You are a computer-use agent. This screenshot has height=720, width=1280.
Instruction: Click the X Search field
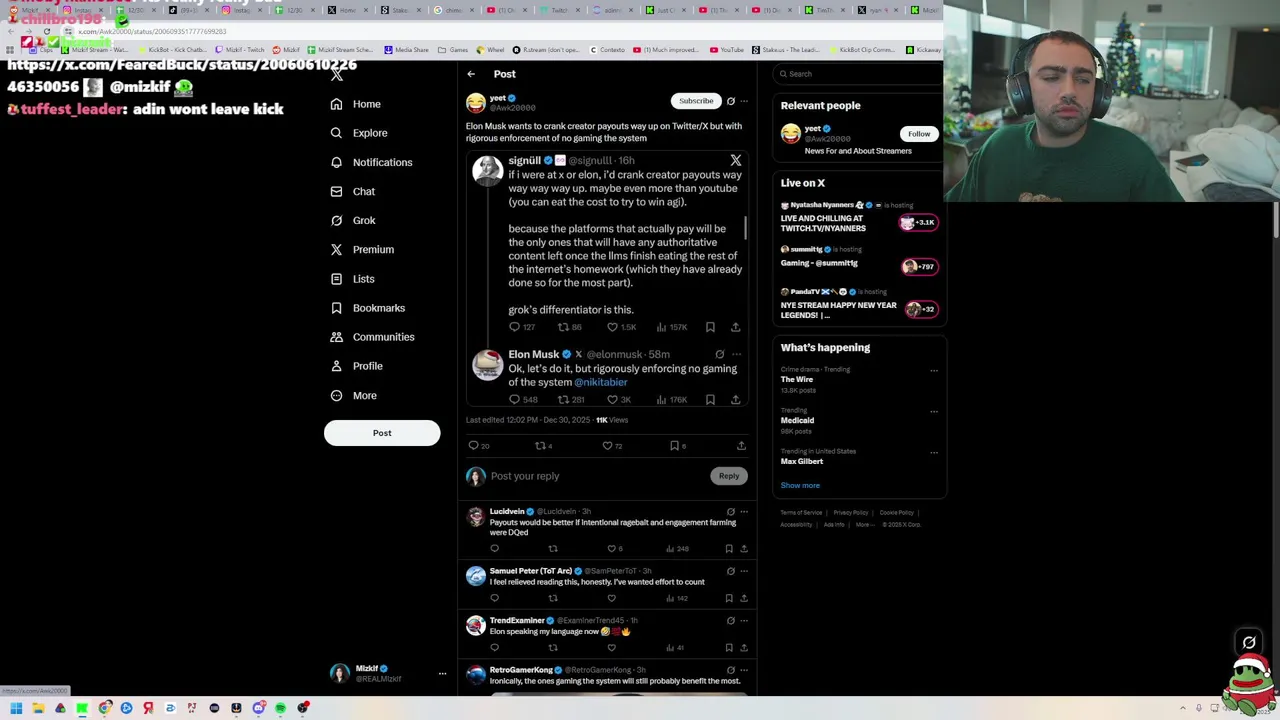pyautogui.click(x=860, y=74)
